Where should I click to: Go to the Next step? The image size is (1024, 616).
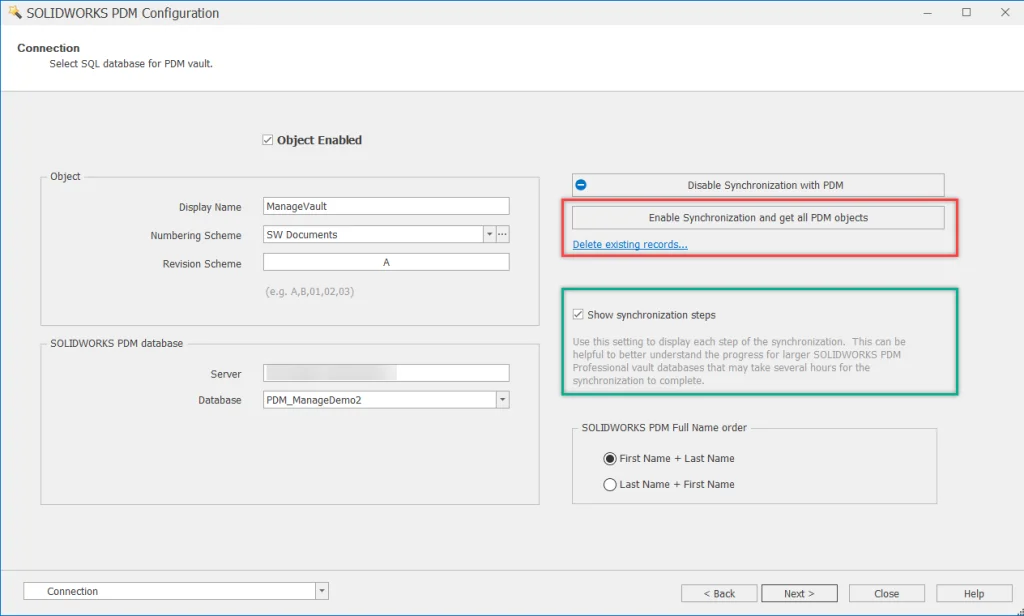pyautogui.click(x=799, y=593)
